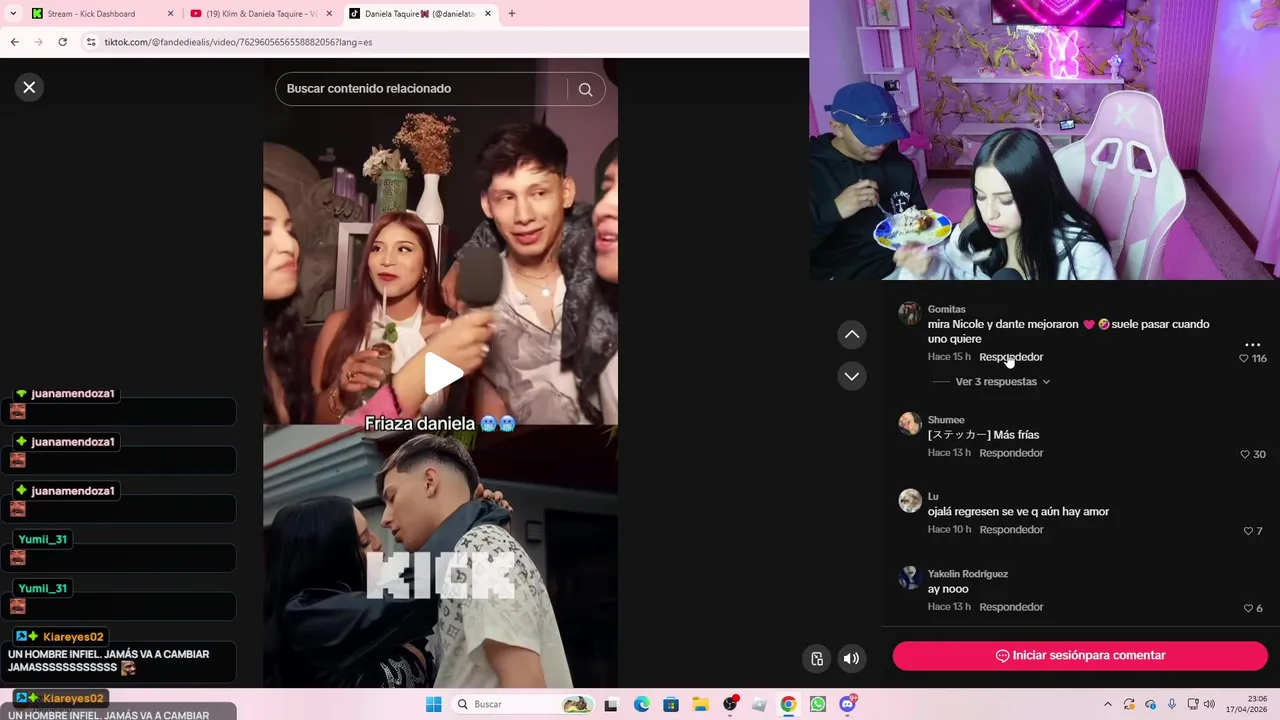The height and width of the screenshot is (720, 1280).
Task: Close the Kick Dashboard tab
Action: 170,14
